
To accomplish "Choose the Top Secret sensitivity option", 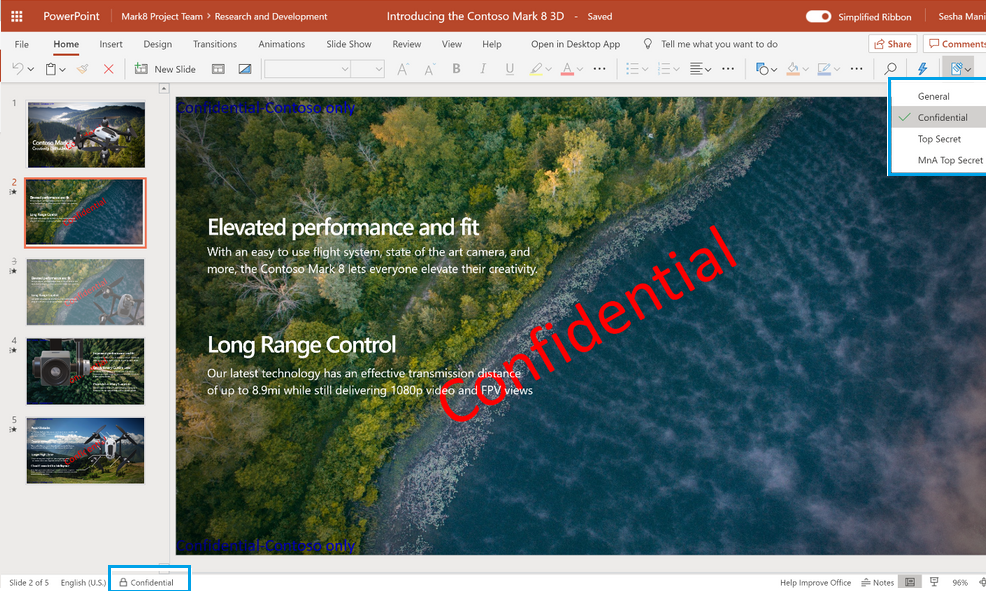I will (x=939, y=139).
